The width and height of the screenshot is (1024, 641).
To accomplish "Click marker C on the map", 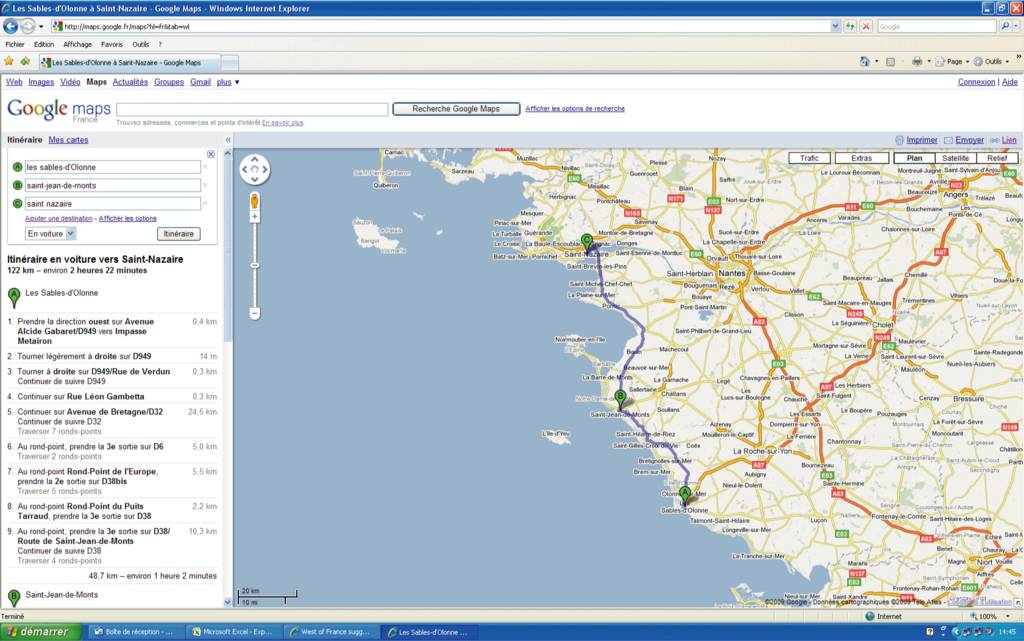I will point(586,243).
